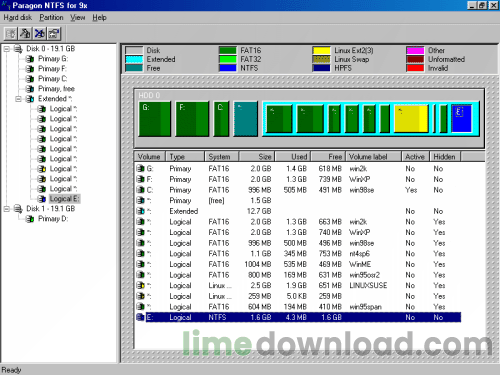The width and height of the screenshot is (500, 375).
Task: Select the C: partition block in HDD 0 map
Action: click(221, 119)
